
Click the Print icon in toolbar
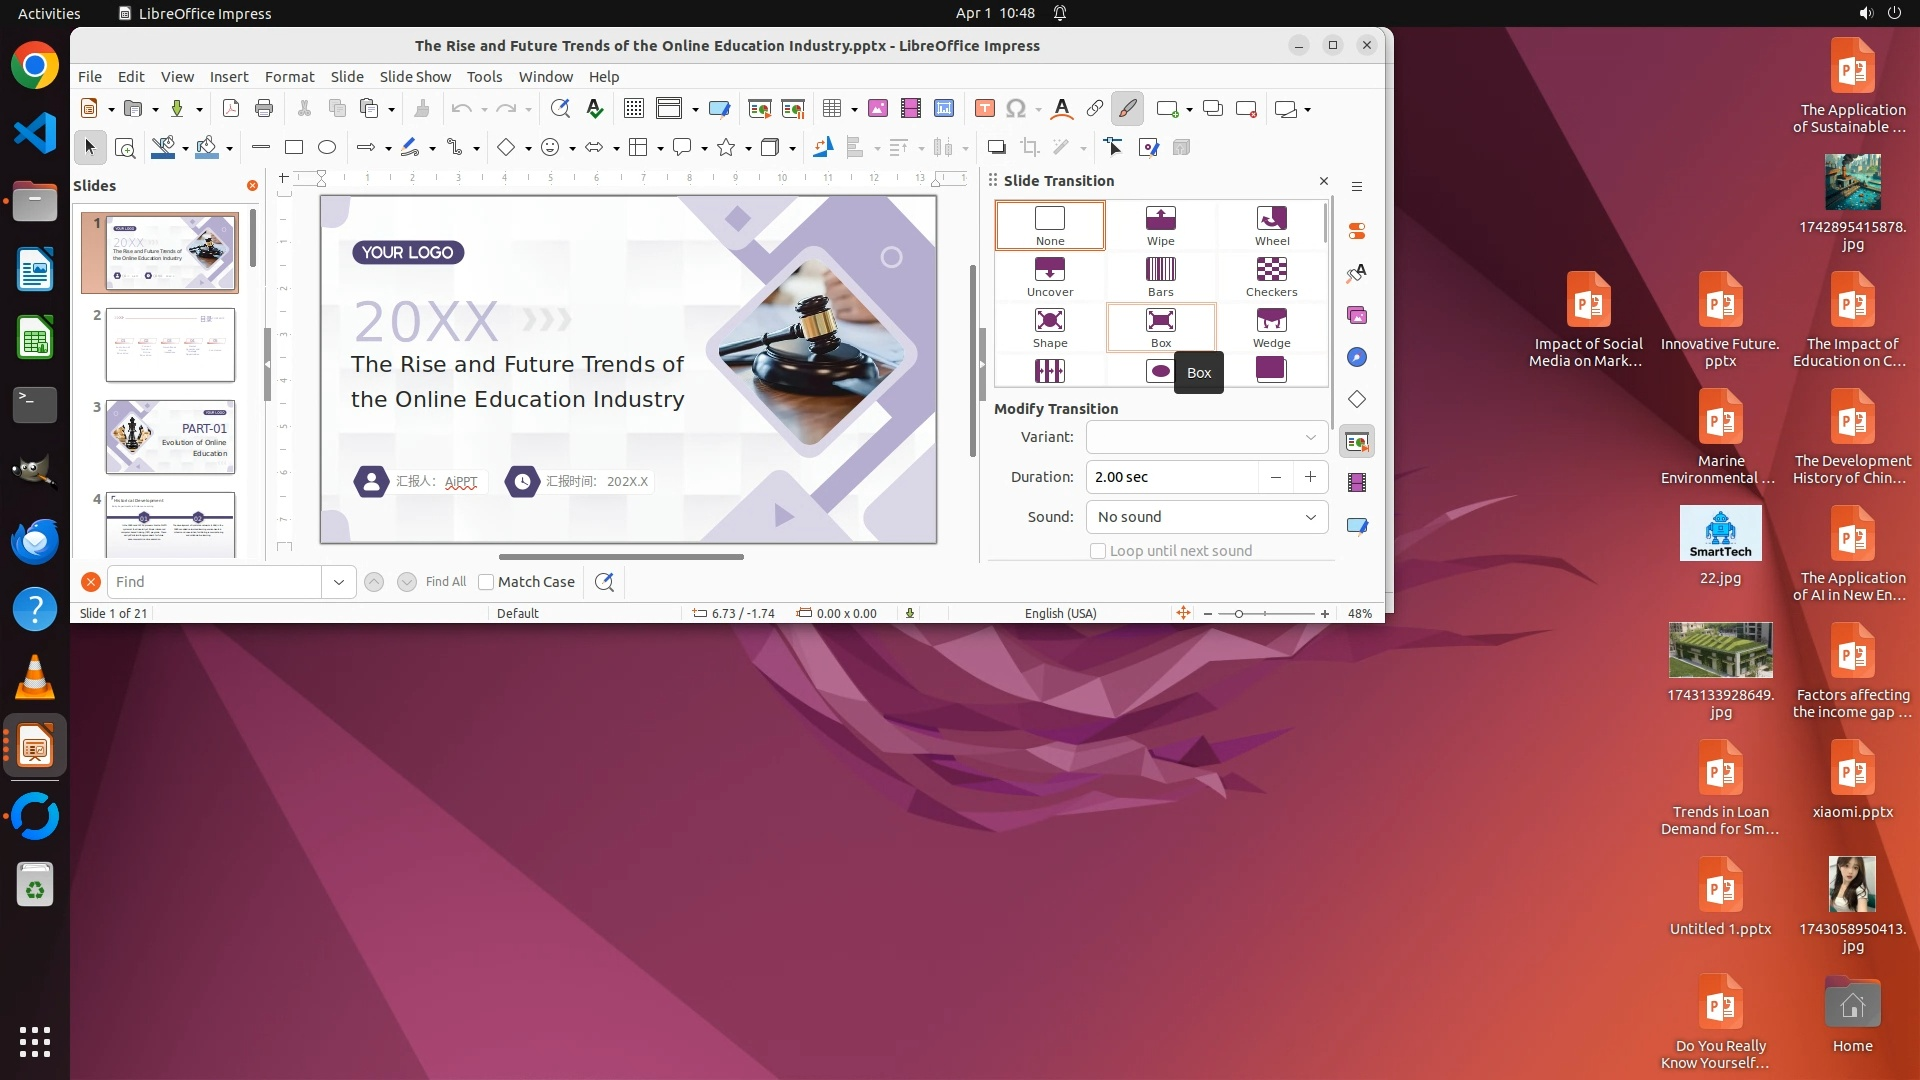264,109
